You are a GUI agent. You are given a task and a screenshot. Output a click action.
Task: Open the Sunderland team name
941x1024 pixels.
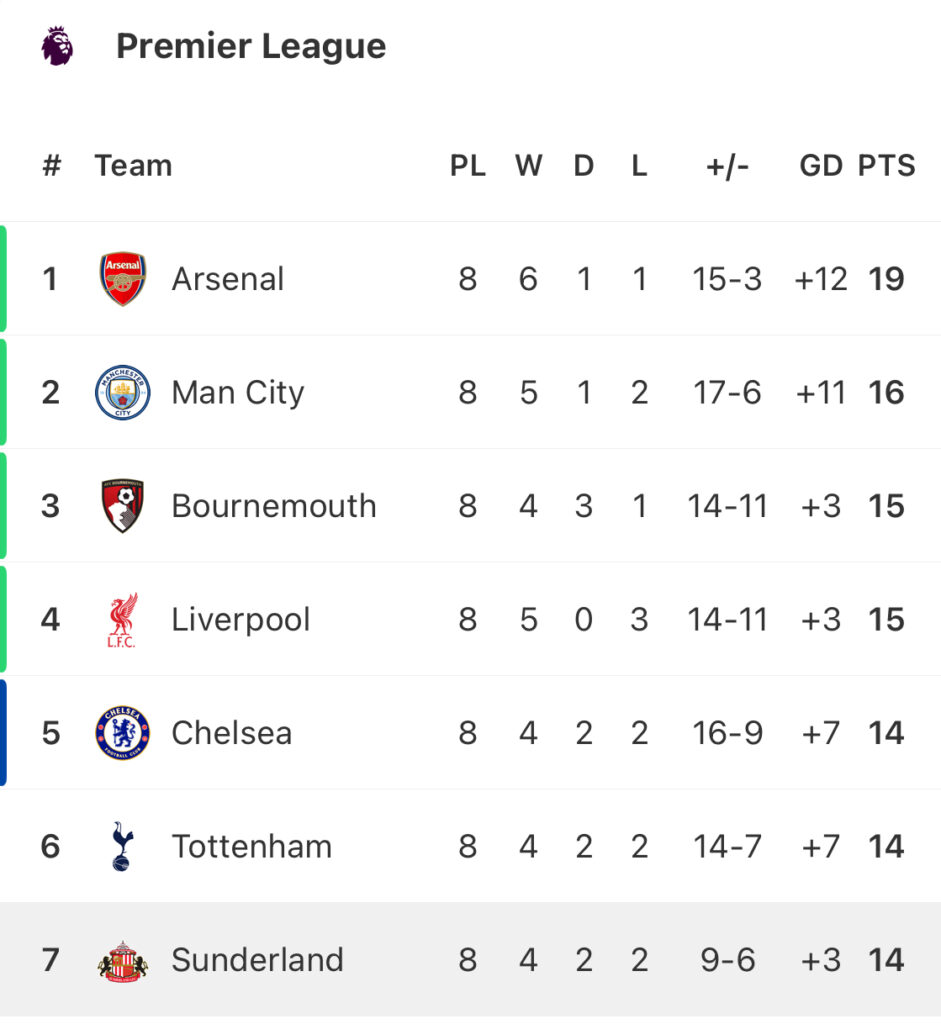pyautogui.click(x=257, y=960)
